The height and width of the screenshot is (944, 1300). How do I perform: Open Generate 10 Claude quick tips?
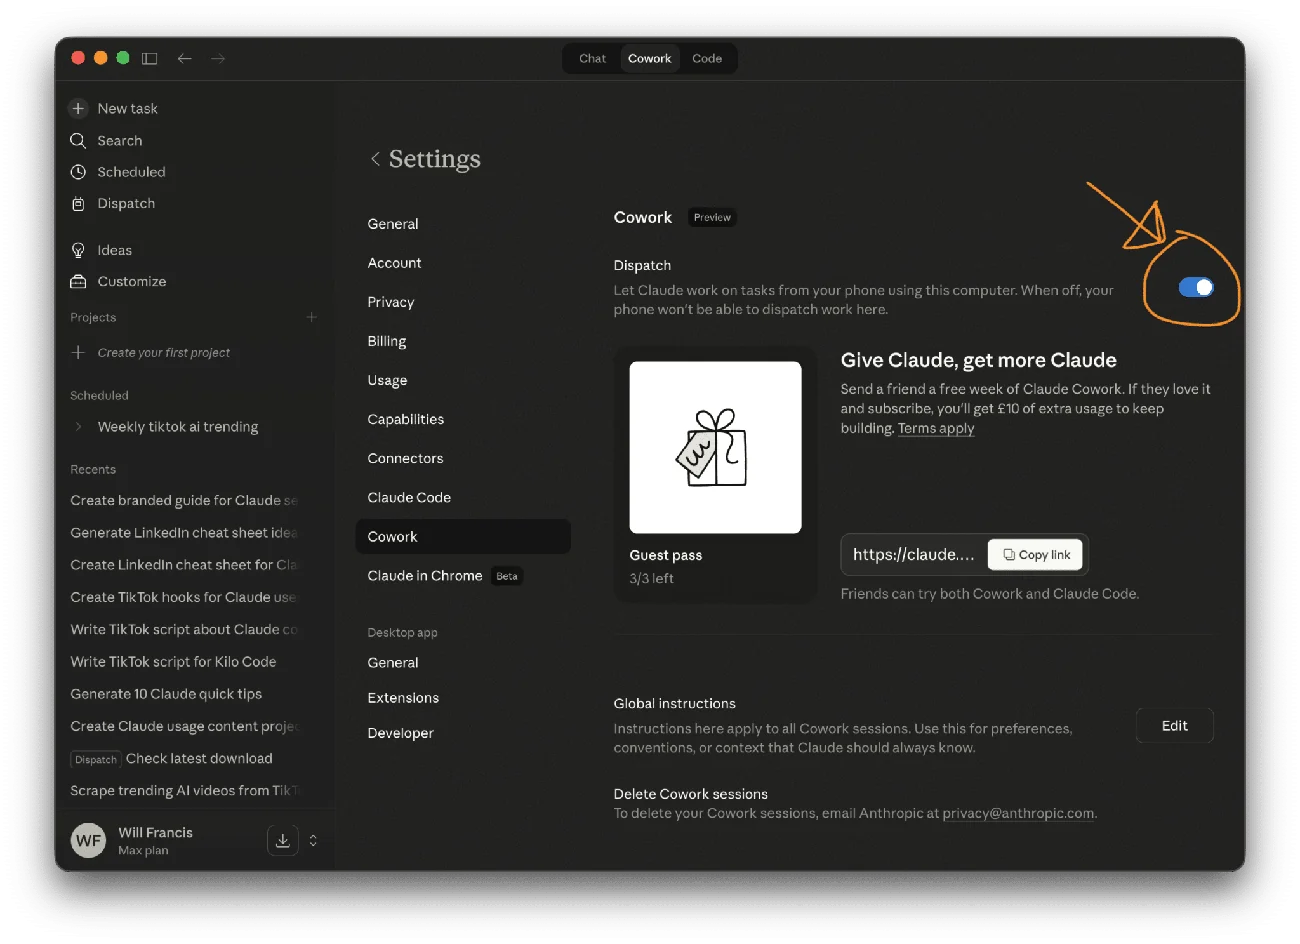click(x=166, y=694)
